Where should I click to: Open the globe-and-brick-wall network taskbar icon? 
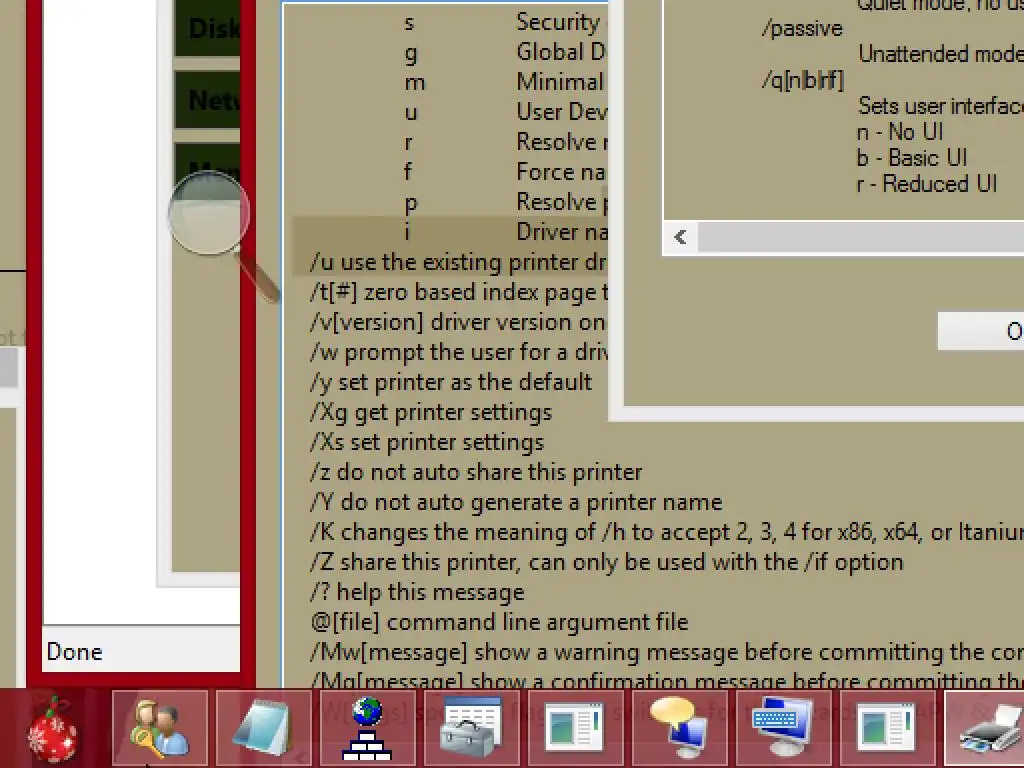click(367, 729)
